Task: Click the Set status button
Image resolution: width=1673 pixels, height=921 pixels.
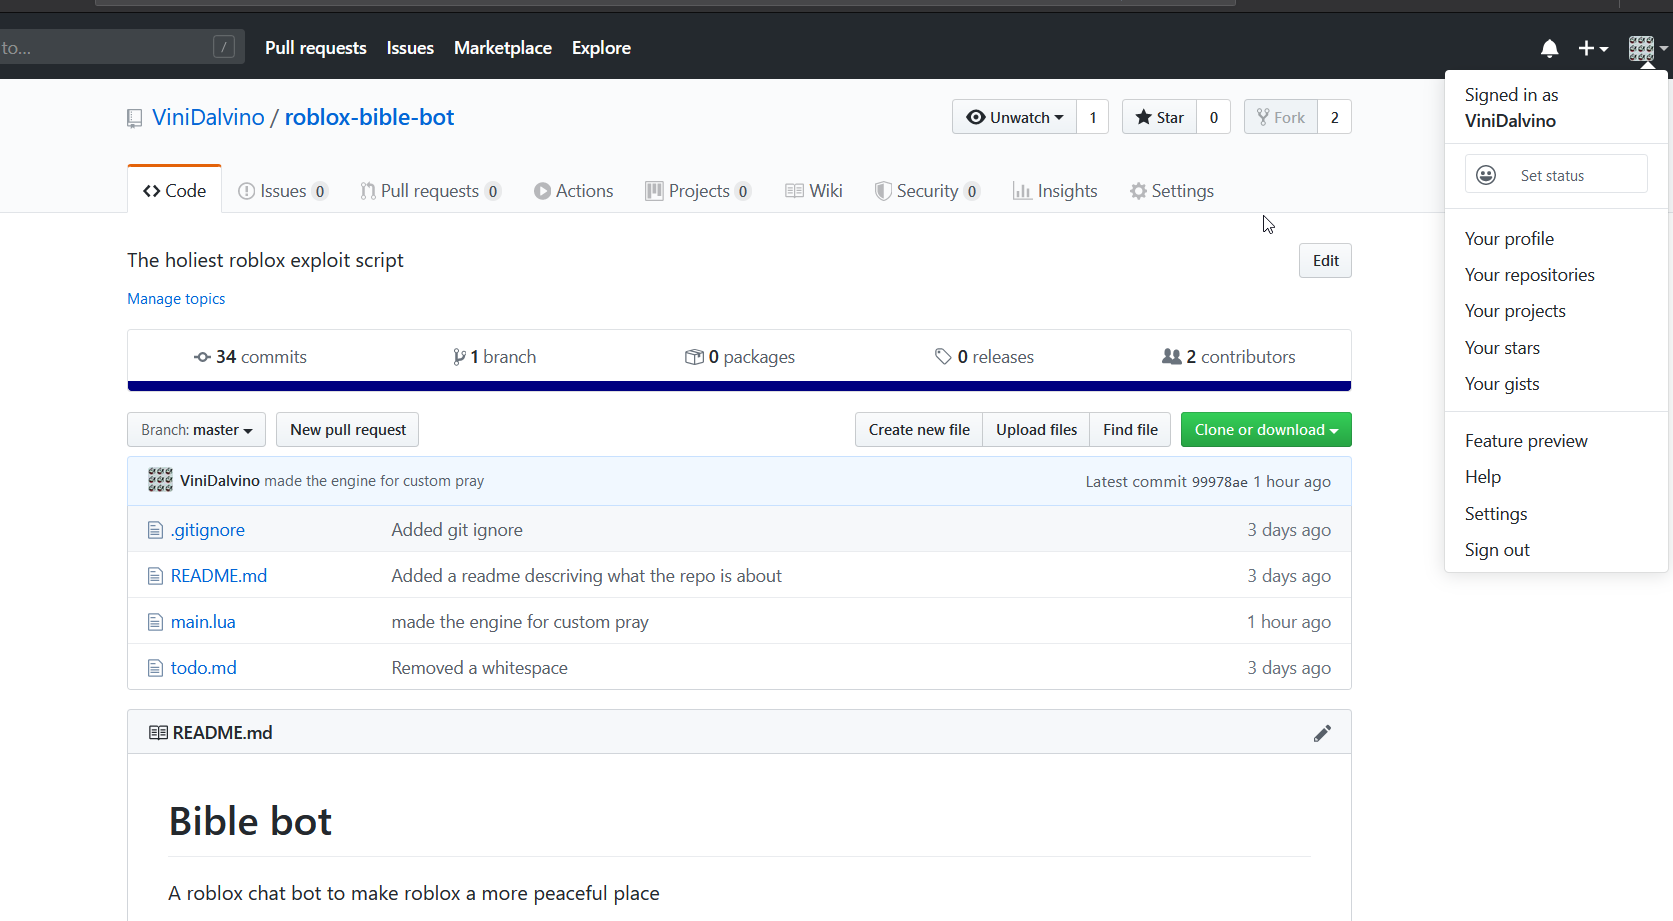Action: pos(1556,174)
